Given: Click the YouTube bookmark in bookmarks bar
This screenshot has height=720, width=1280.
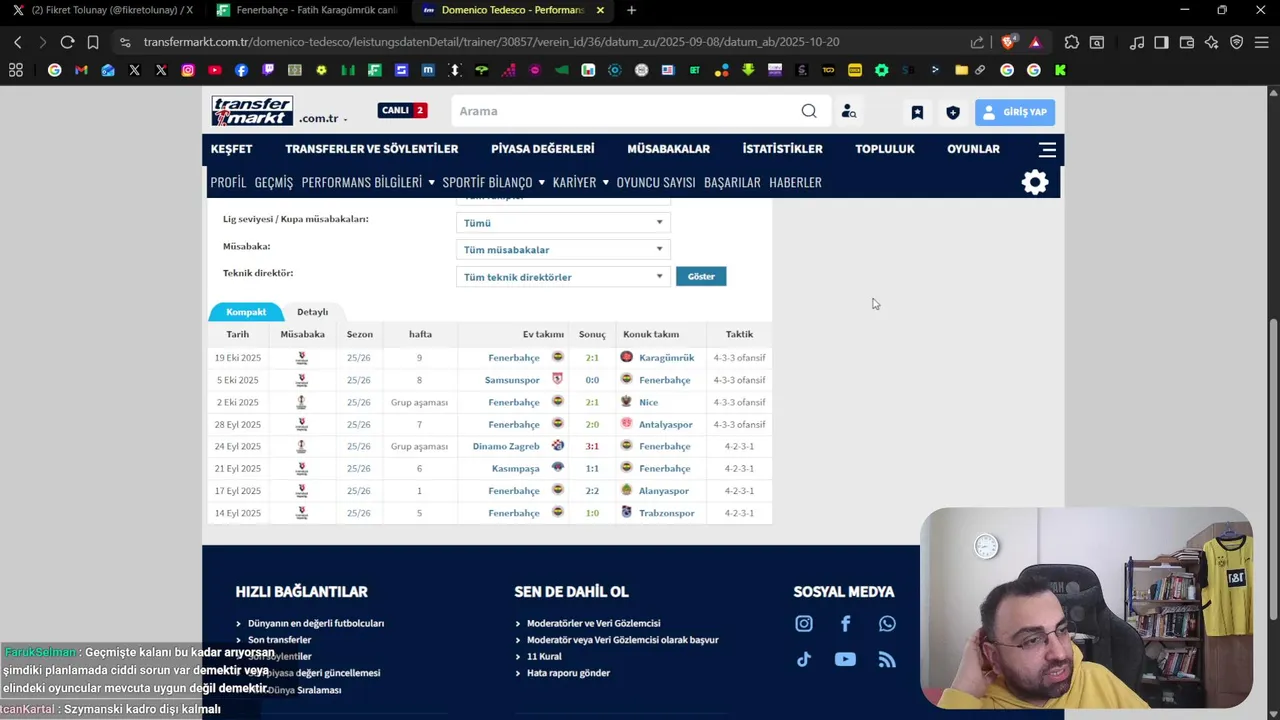Looking at the screenshot, I should (215, 70).
